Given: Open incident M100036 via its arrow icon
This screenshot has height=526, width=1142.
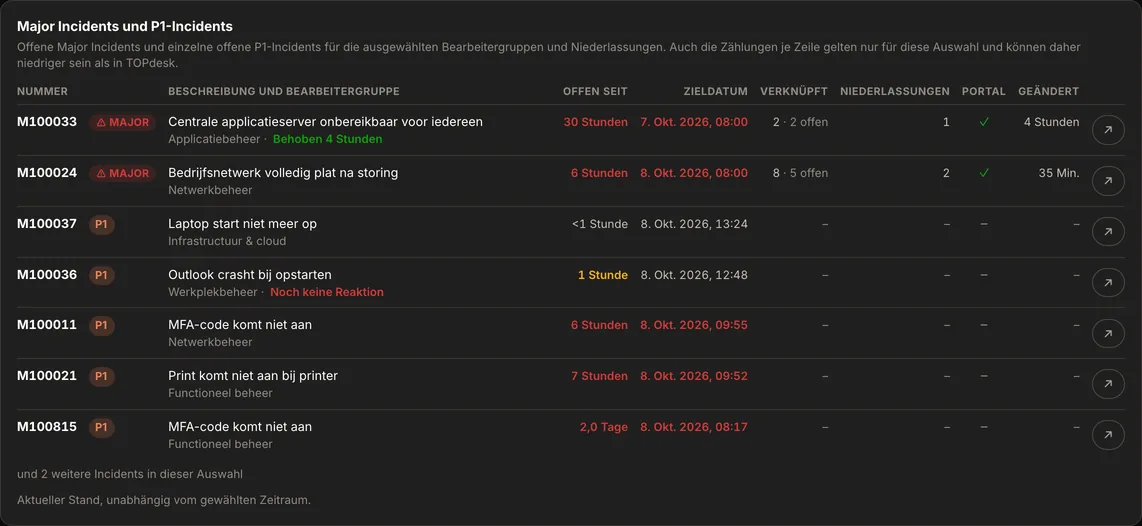Looking at the screenshot, I should point(1108,283).
